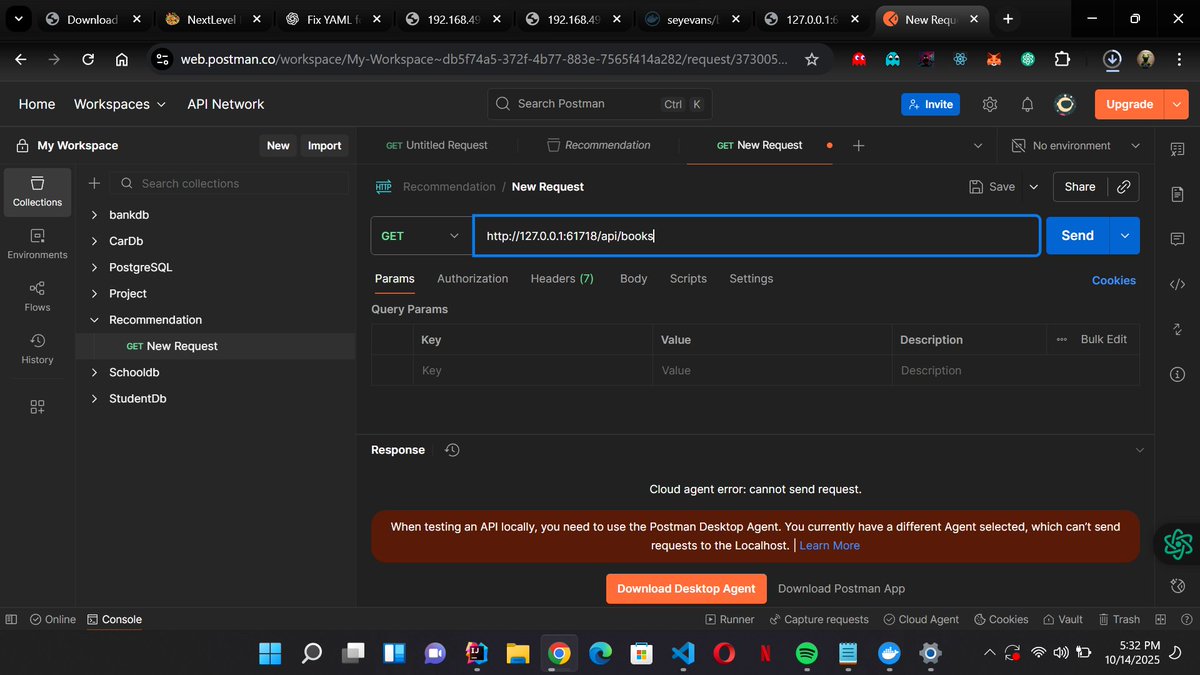This screenshot has width=1200, height=675.
Task: Open Vault in status bar
Action: click(1063, 619)
